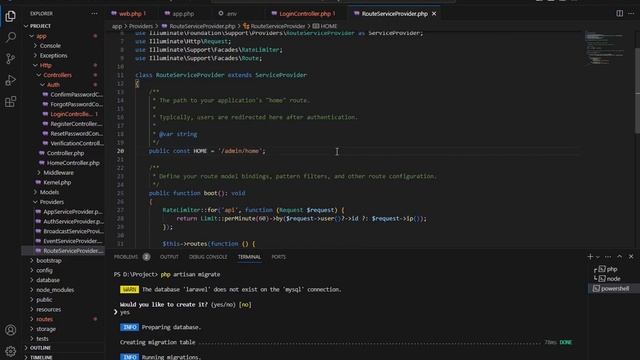Open editor more actions ellipsis
The width and height of the screenshot is (640, 360).
pos(631,13)
